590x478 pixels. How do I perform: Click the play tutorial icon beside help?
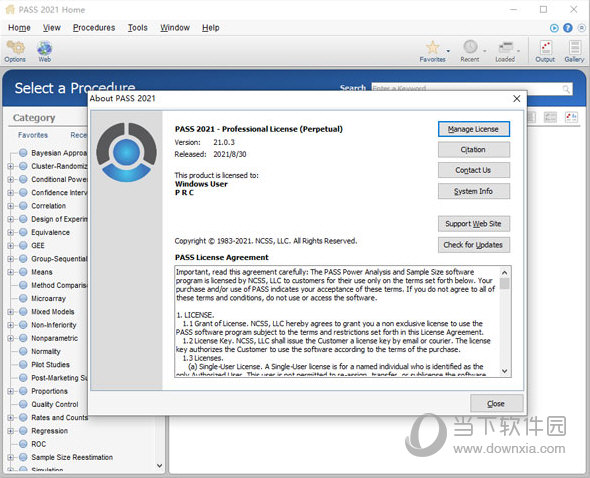[554, 28]
